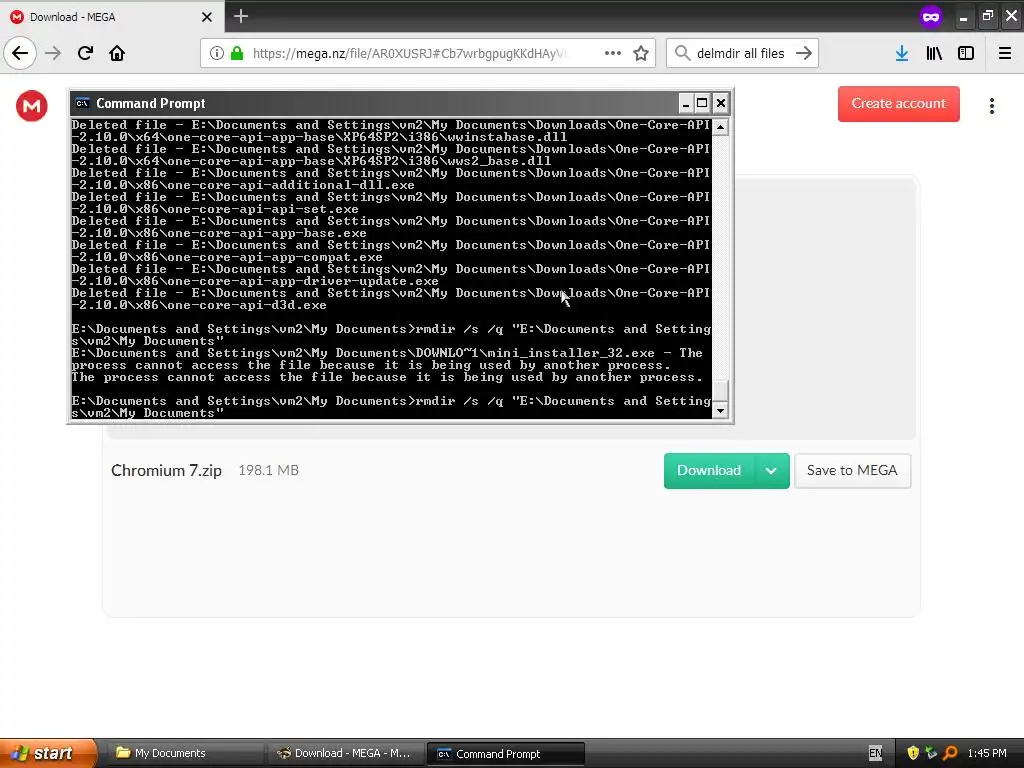Click the private browsing mask icon

[931, 16]
